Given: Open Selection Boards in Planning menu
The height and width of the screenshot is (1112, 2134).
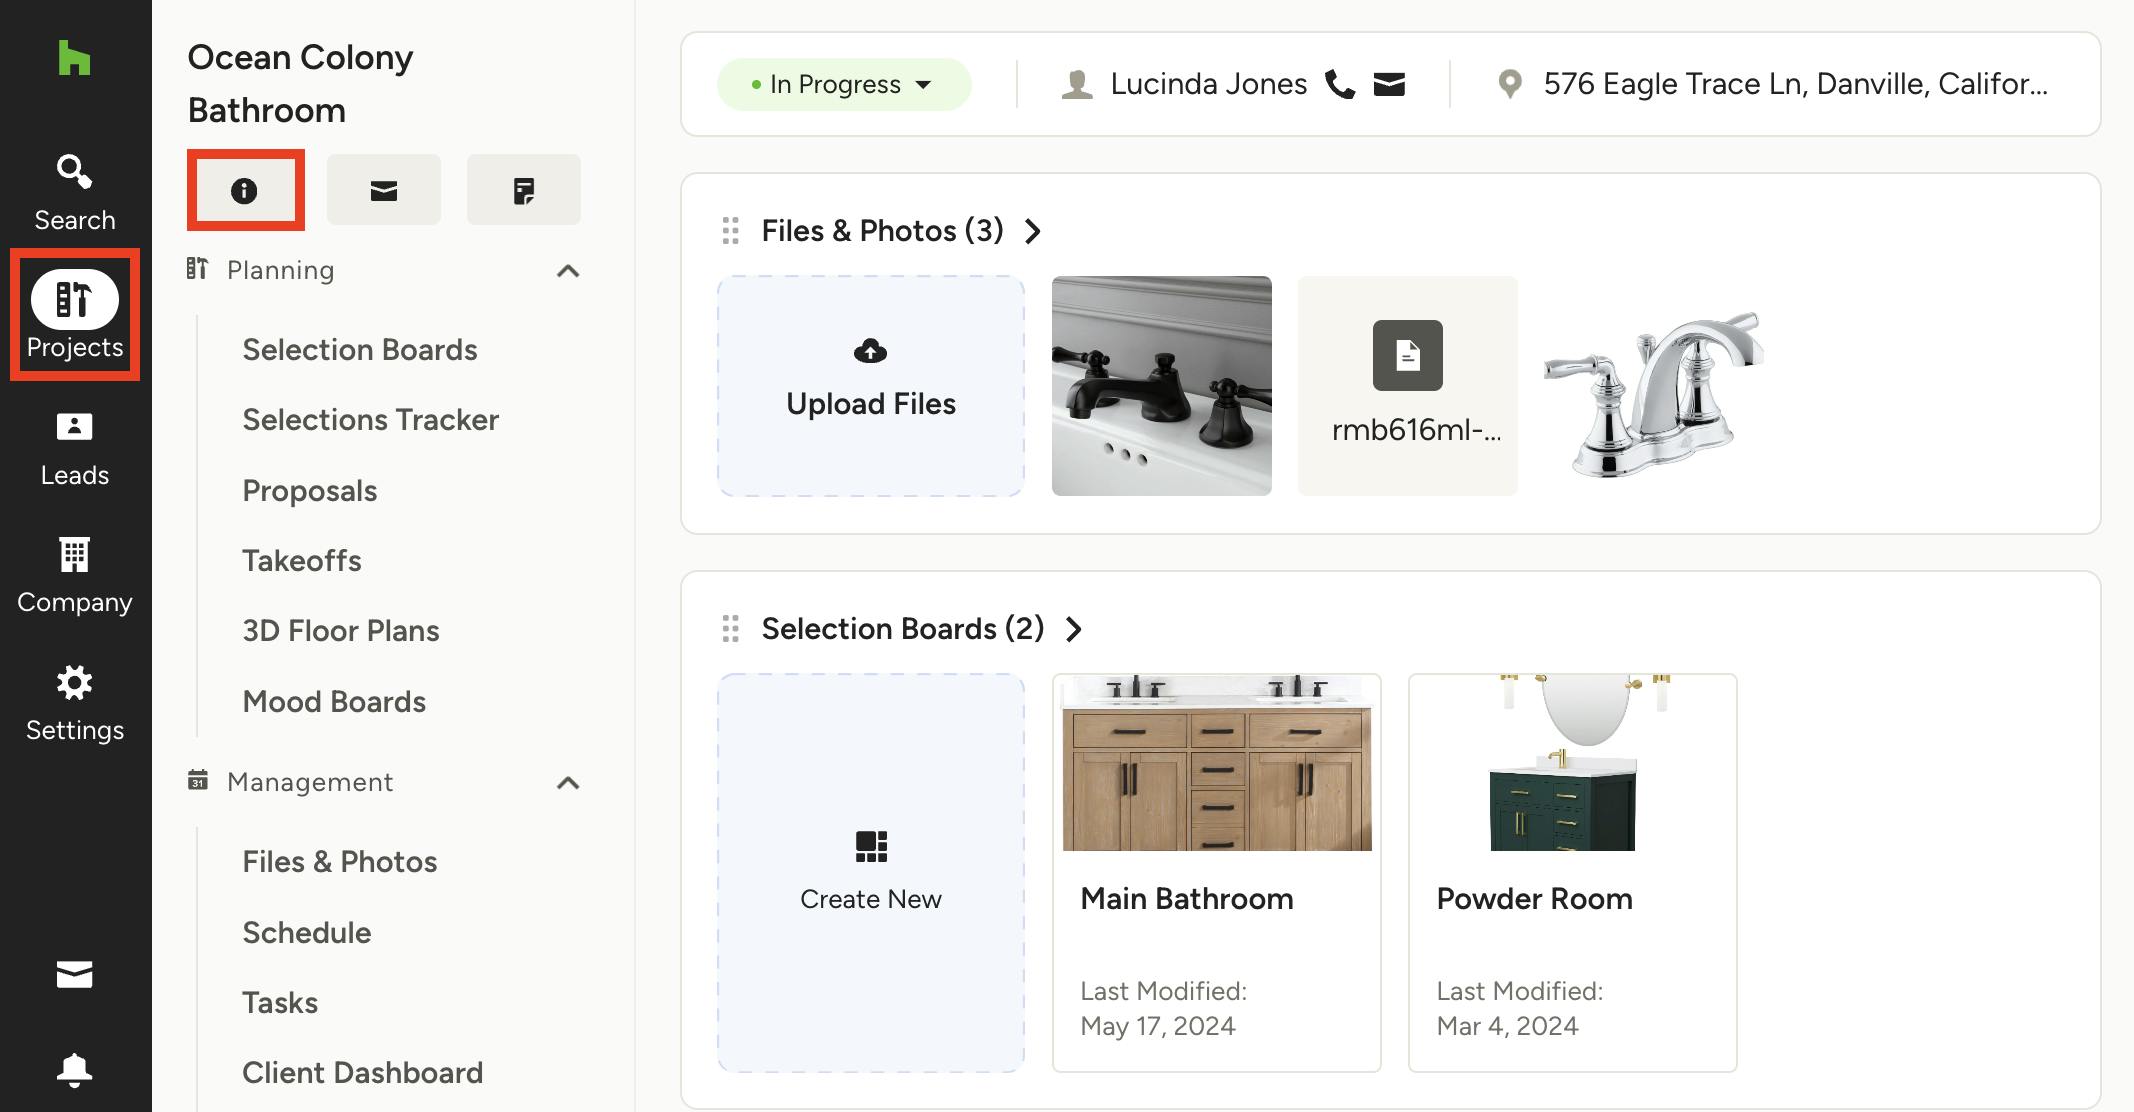Looking at the screenshot, I should tap(360, 350).
